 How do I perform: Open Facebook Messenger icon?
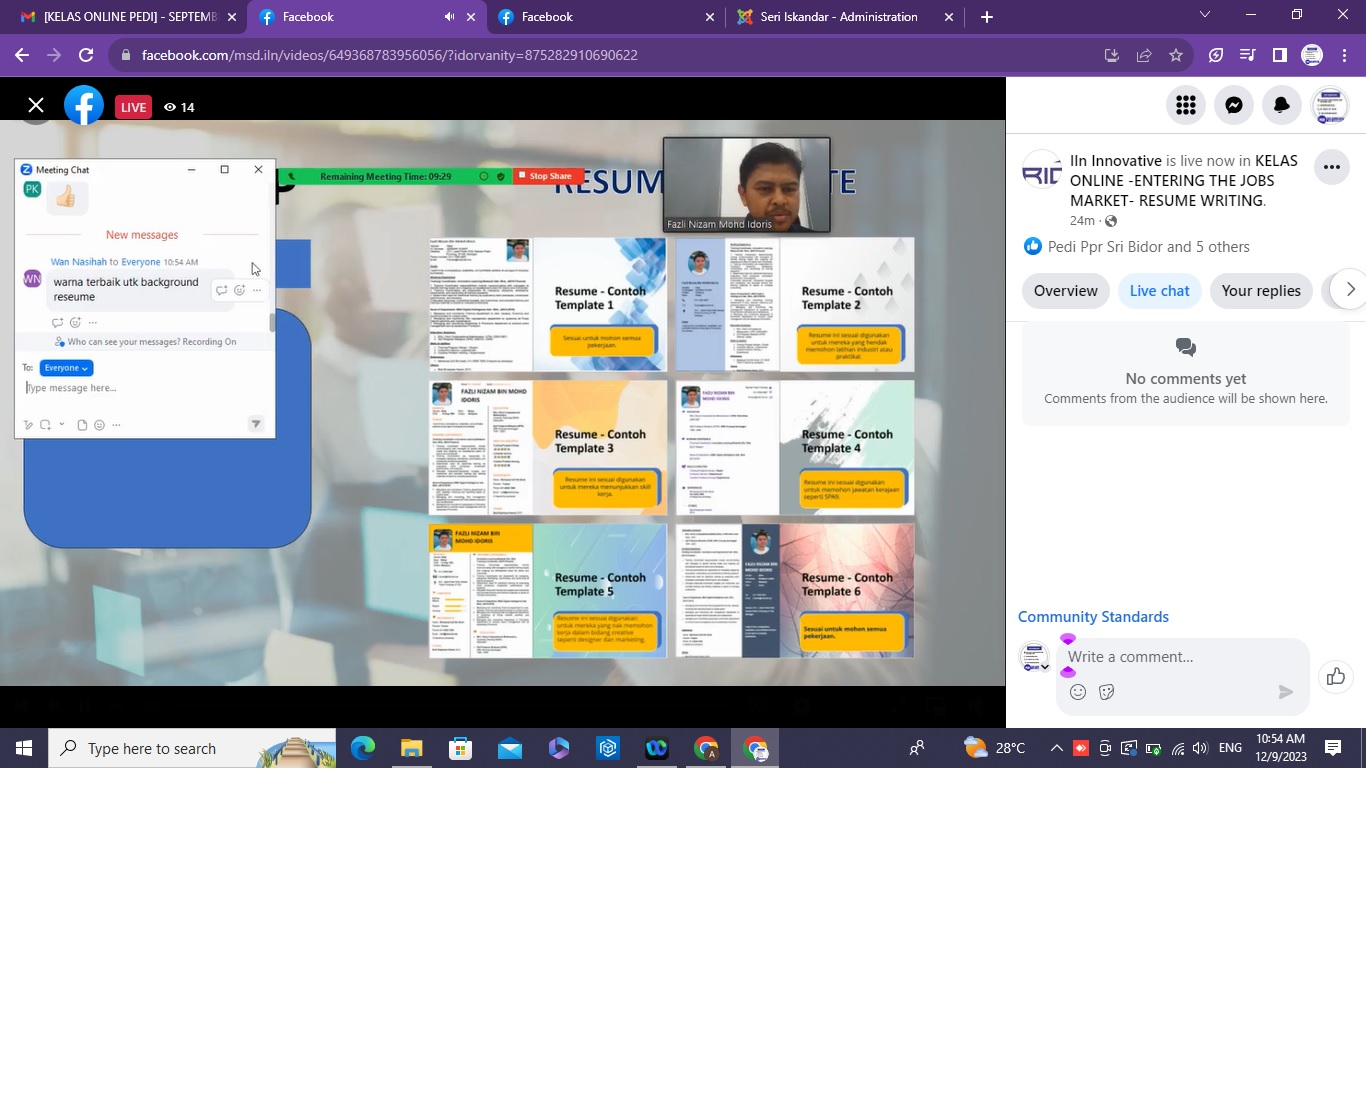[1234, 105]
